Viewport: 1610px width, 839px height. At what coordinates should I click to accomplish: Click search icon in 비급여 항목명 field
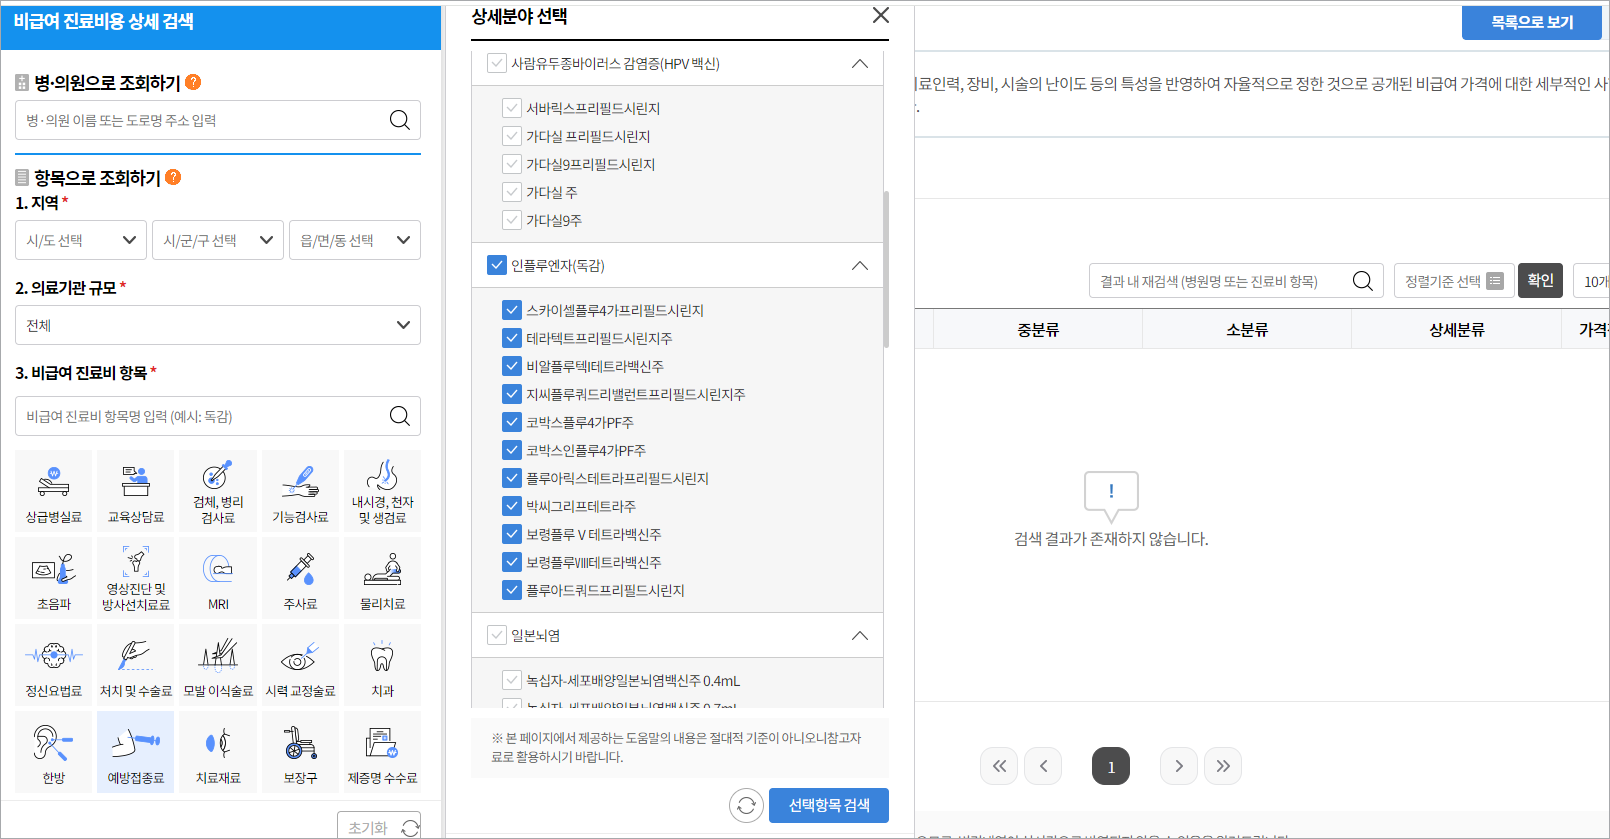[400, 416]
